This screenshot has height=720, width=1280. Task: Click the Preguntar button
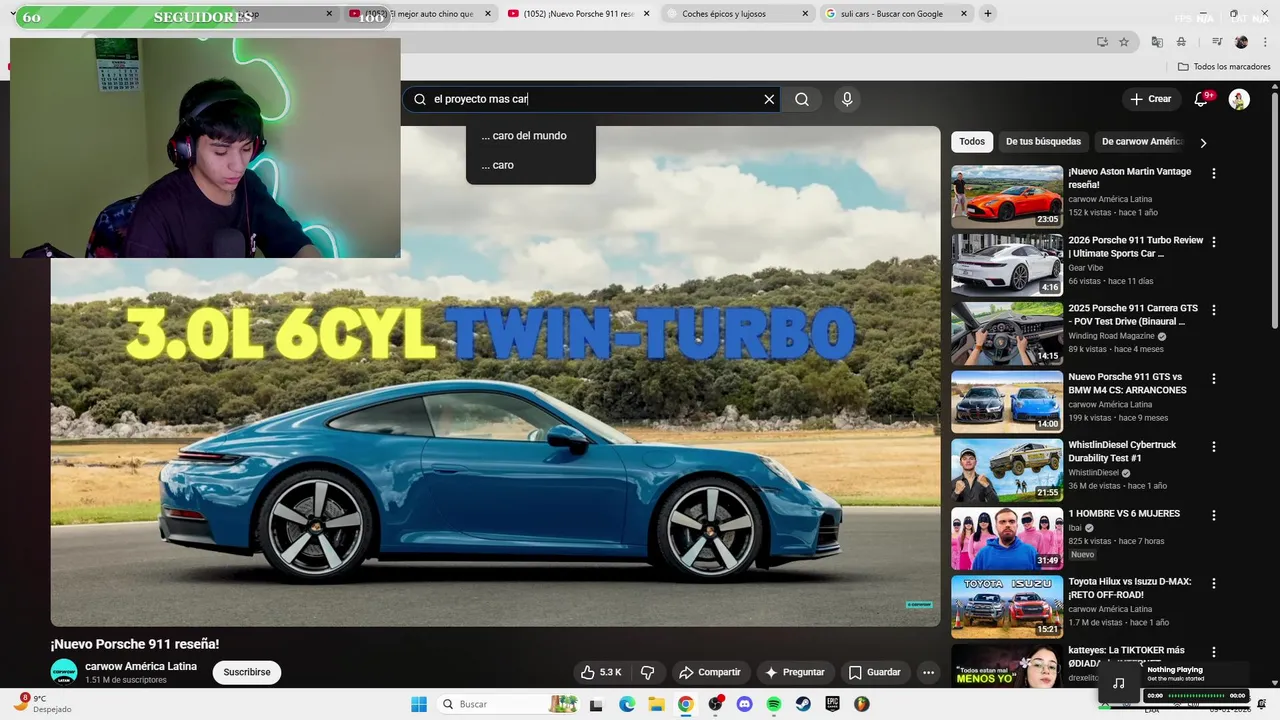[x=795, y=672]
